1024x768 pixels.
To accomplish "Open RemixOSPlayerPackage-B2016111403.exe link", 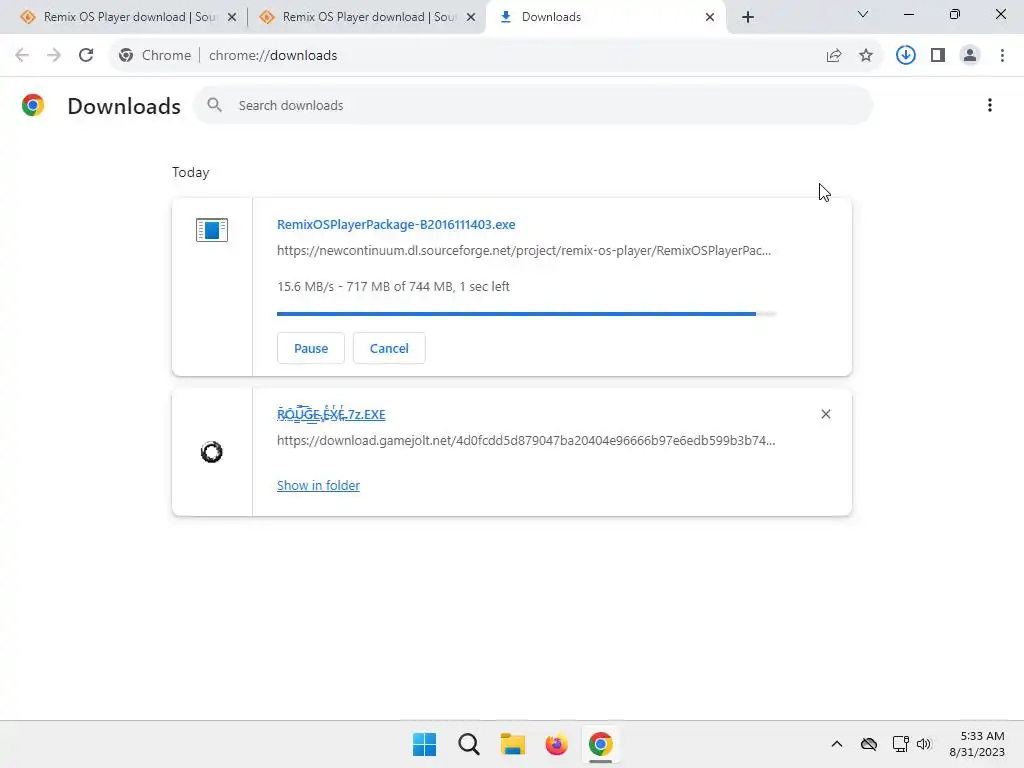I will pos(396,224).
